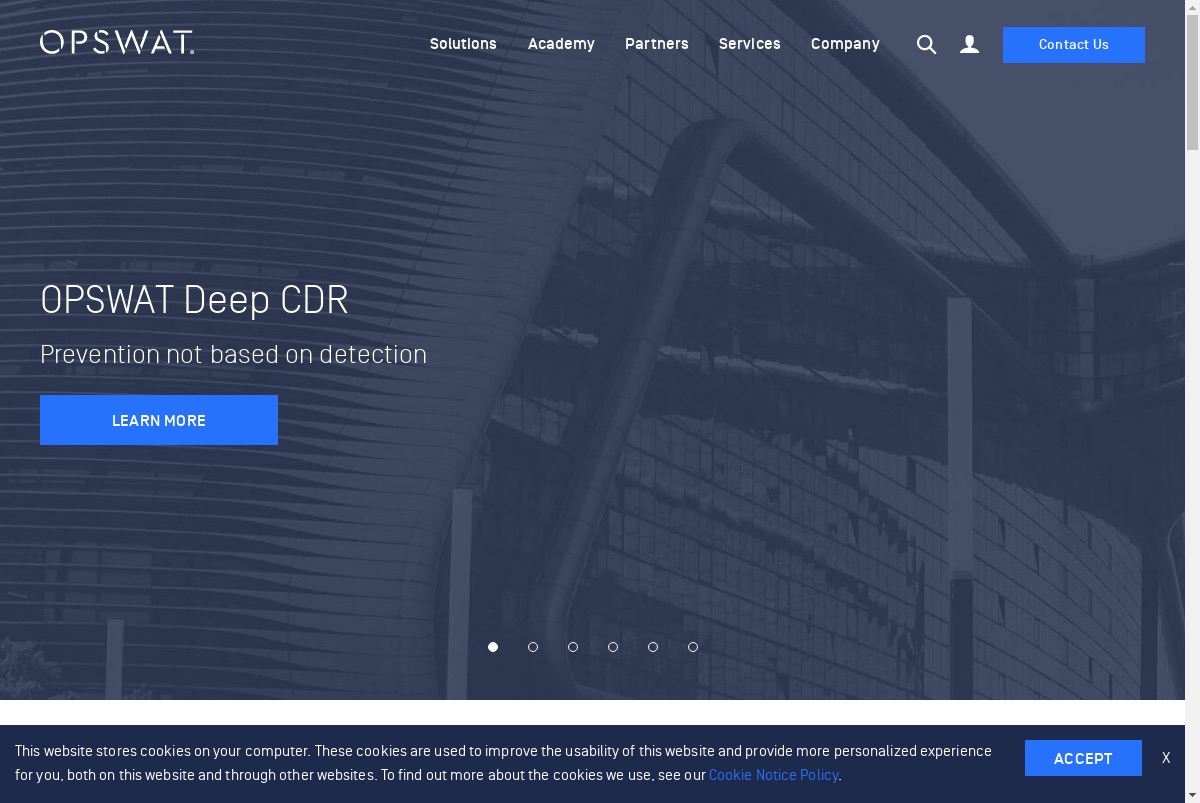Click the page vertical scrollbar thumb
This screenshot has width=1200, height=803.
click(1192, 84)
